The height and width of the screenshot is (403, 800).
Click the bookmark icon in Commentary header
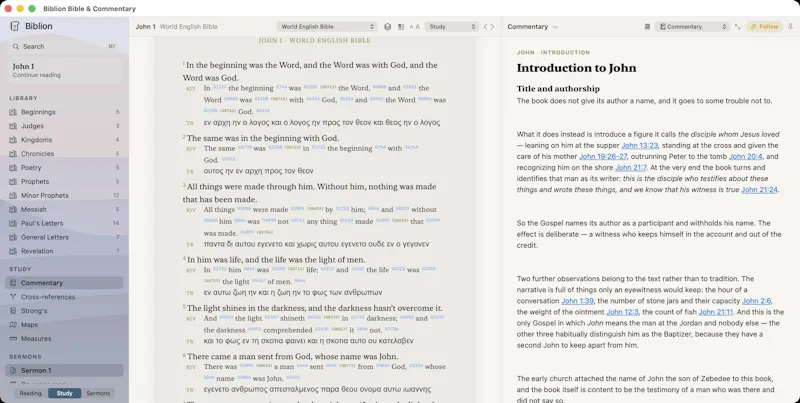click(647, 27)
